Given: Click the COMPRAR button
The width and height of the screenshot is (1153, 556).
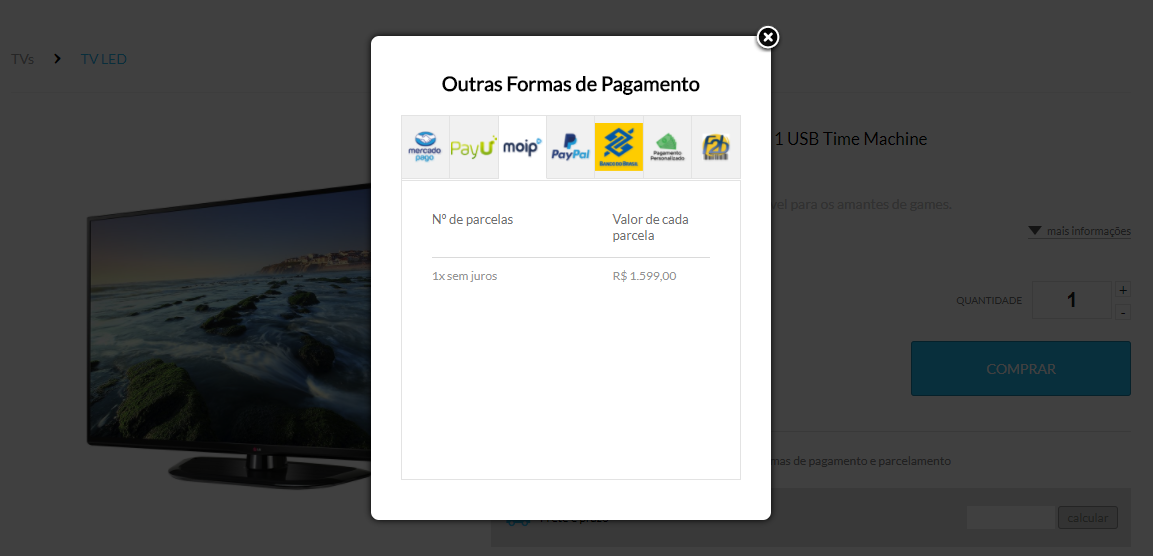Looking at the screenshot, I should [x=1021, y=368].
